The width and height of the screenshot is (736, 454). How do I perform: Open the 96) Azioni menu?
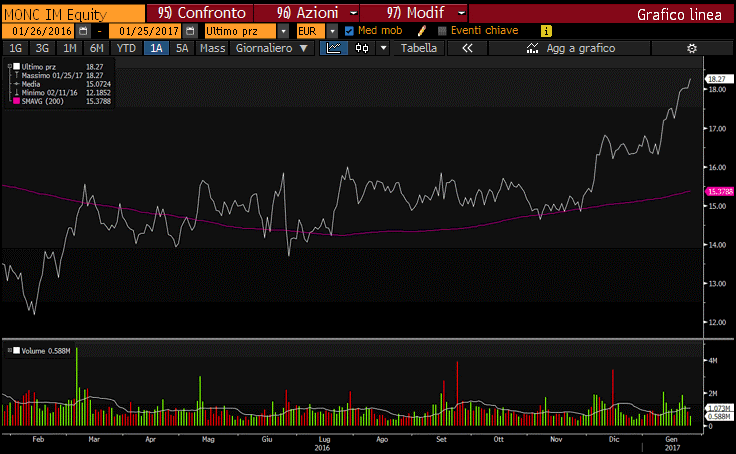point(305,14)
